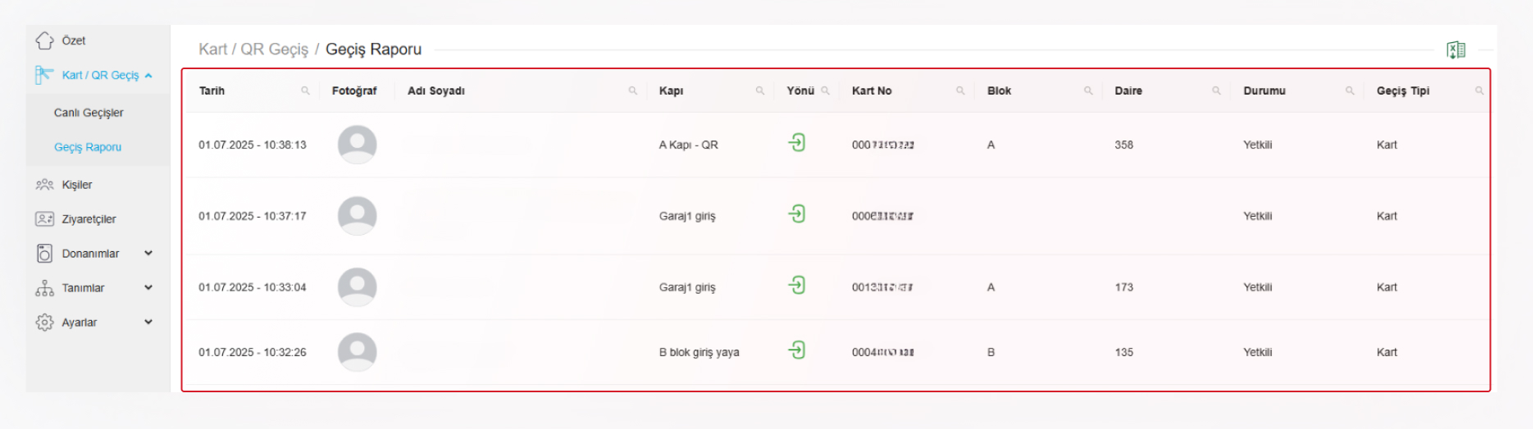Click the search icon in Kart No column
1533x429 pixels.
[960, 91]
